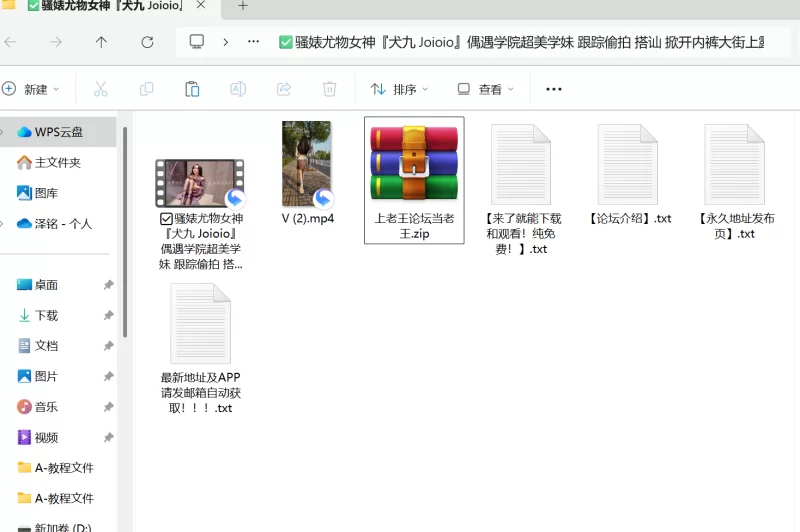Image resolution: width=800 pixels, height=532 pixels.
Task: Click the Share icon in toolbar
Action: 283,89
